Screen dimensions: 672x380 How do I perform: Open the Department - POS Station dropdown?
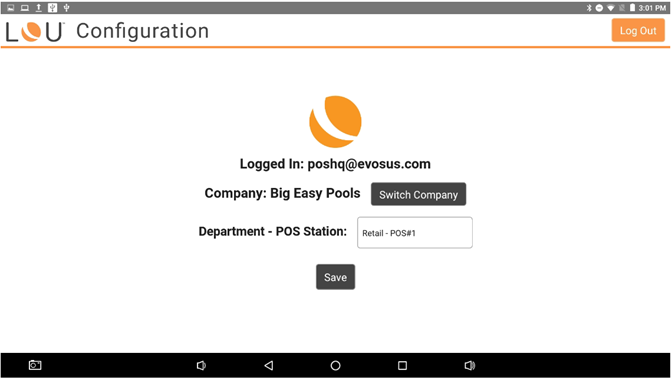coord(414,233)
